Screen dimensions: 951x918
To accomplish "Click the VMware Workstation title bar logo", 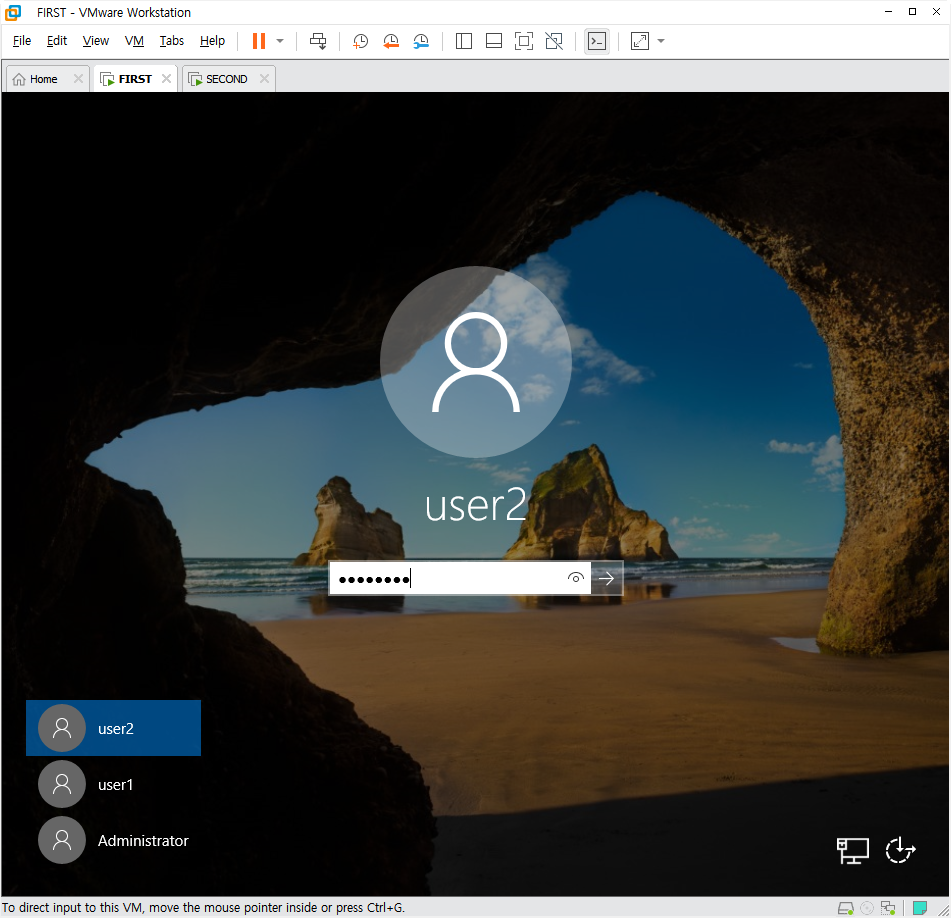I will [13, 12].
